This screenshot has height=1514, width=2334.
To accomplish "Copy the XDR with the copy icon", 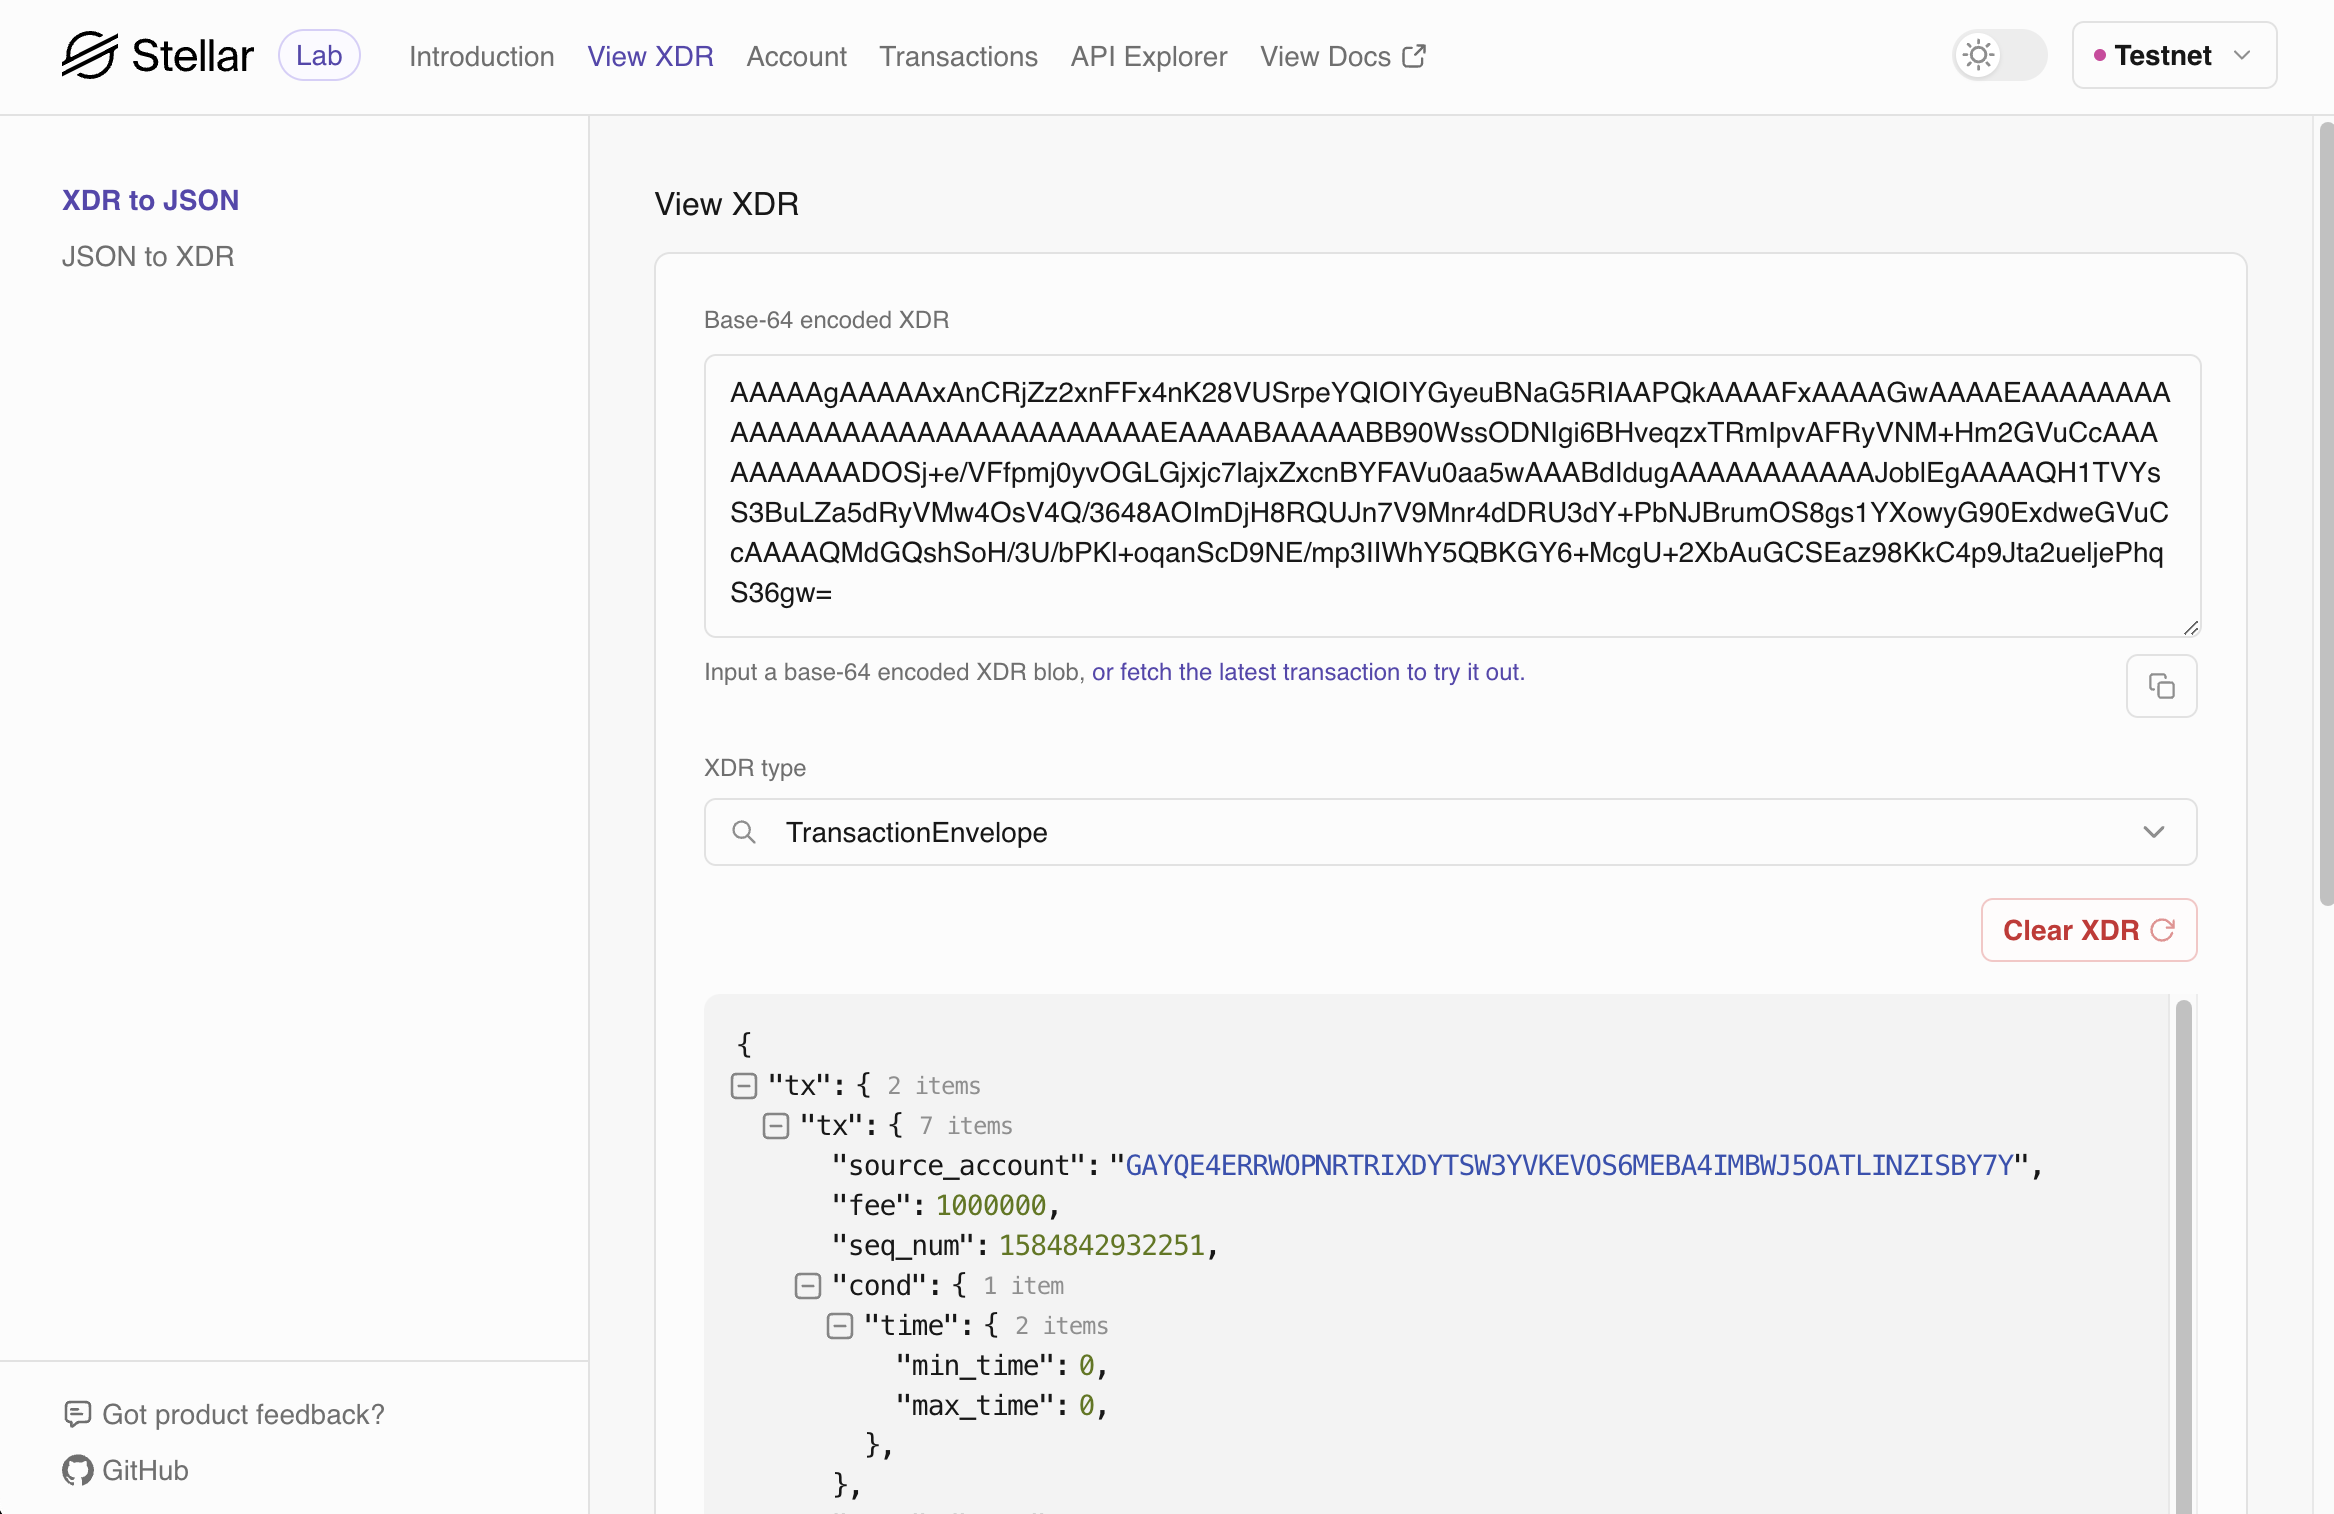I will tap(2161, 686).
